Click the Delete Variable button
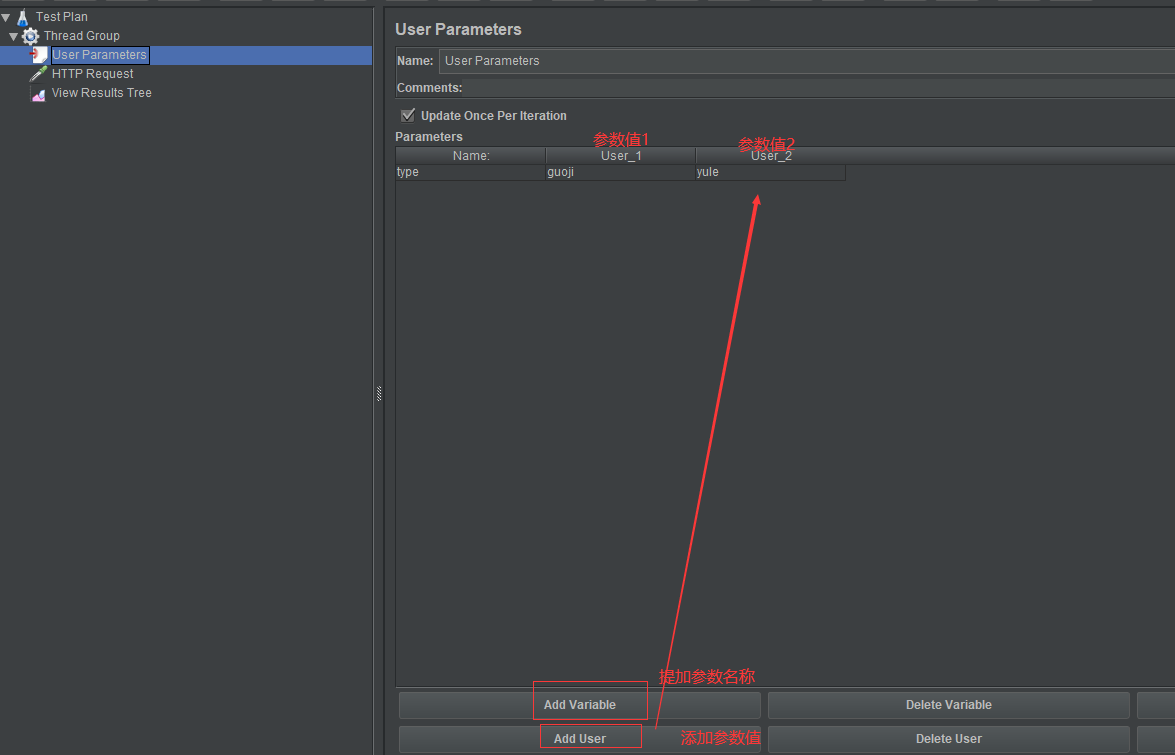This screenshot has height=755, width=1175. [948, 704]
